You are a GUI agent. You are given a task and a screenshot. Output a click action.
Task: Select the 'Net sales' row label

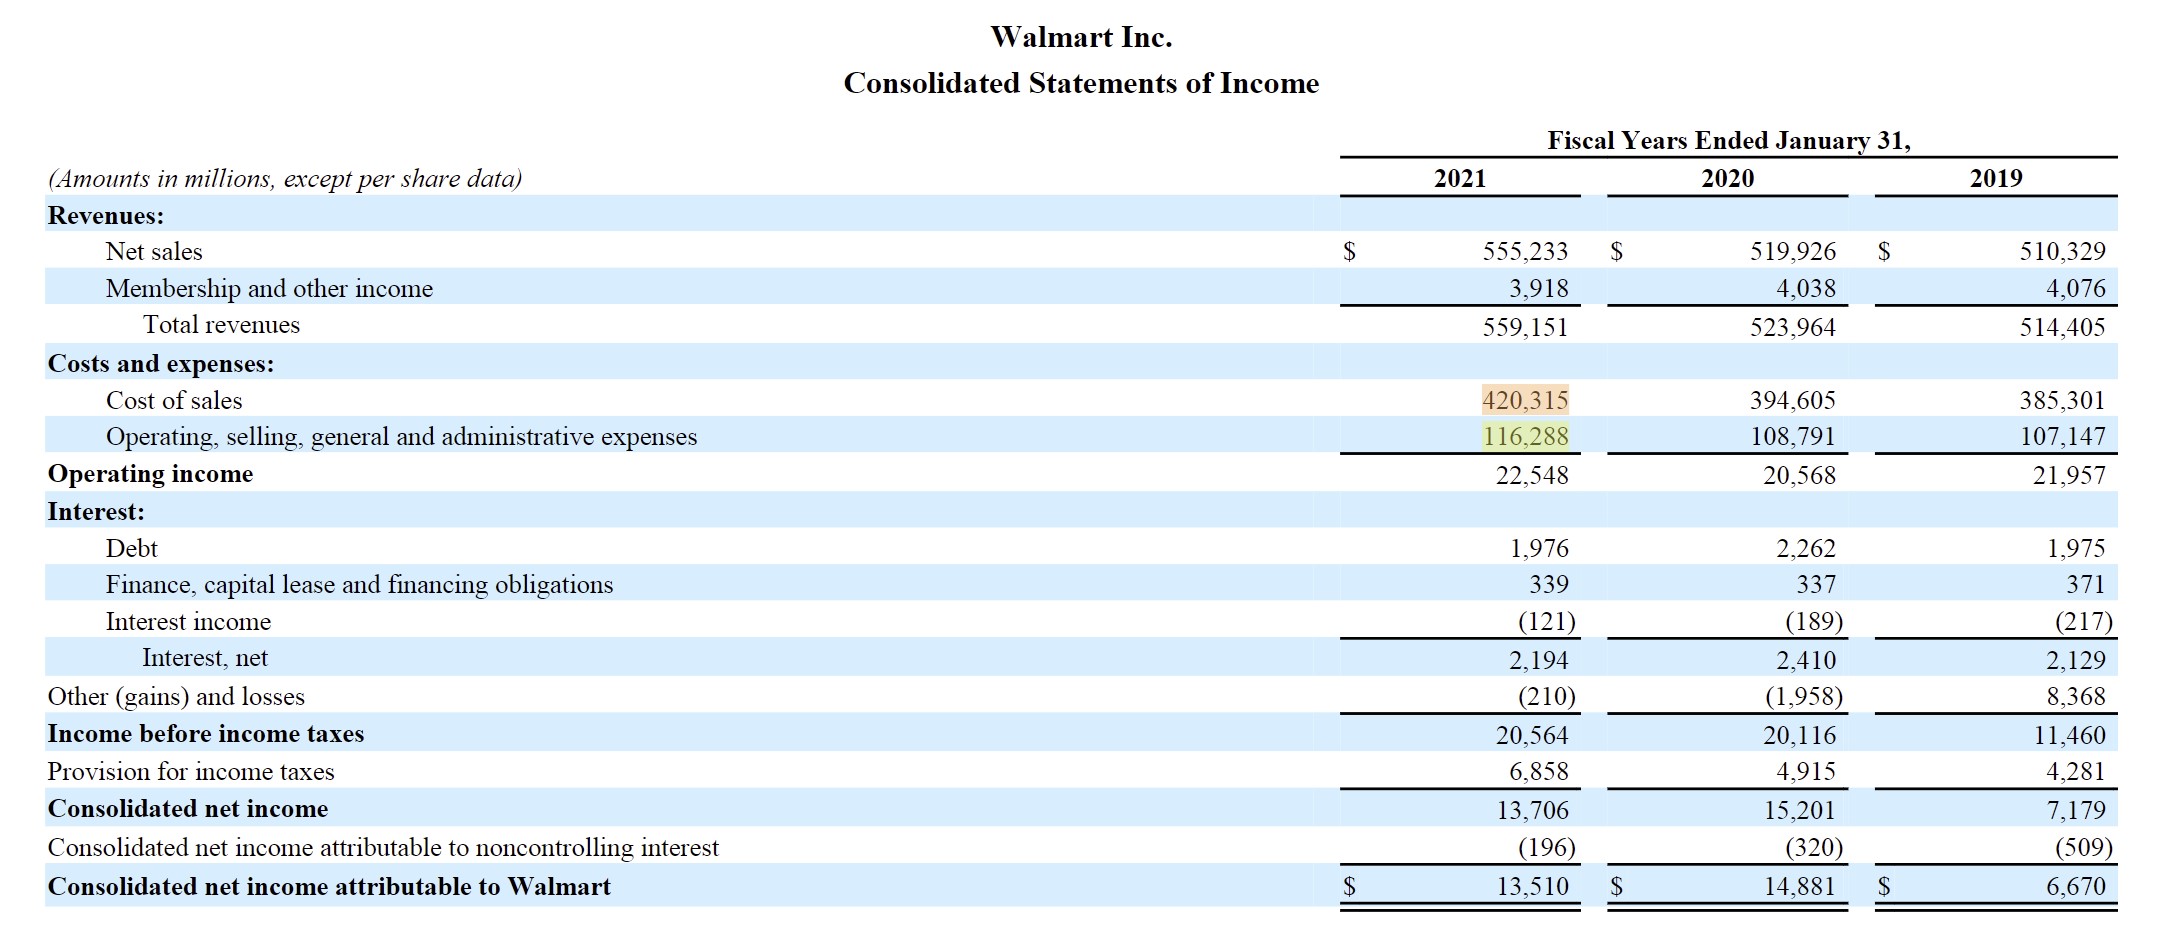[x=154, y=251]
